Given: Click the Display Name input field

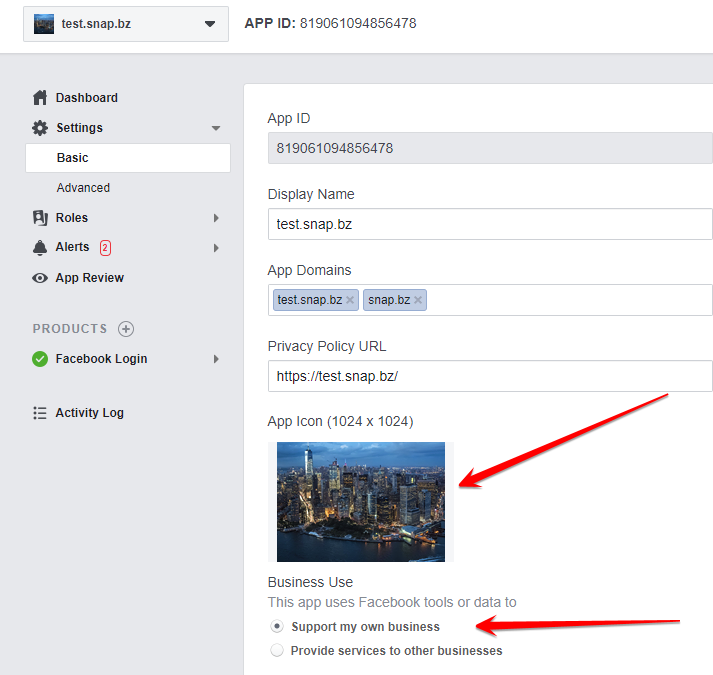Looking at the screenshot, I should 490,224.
